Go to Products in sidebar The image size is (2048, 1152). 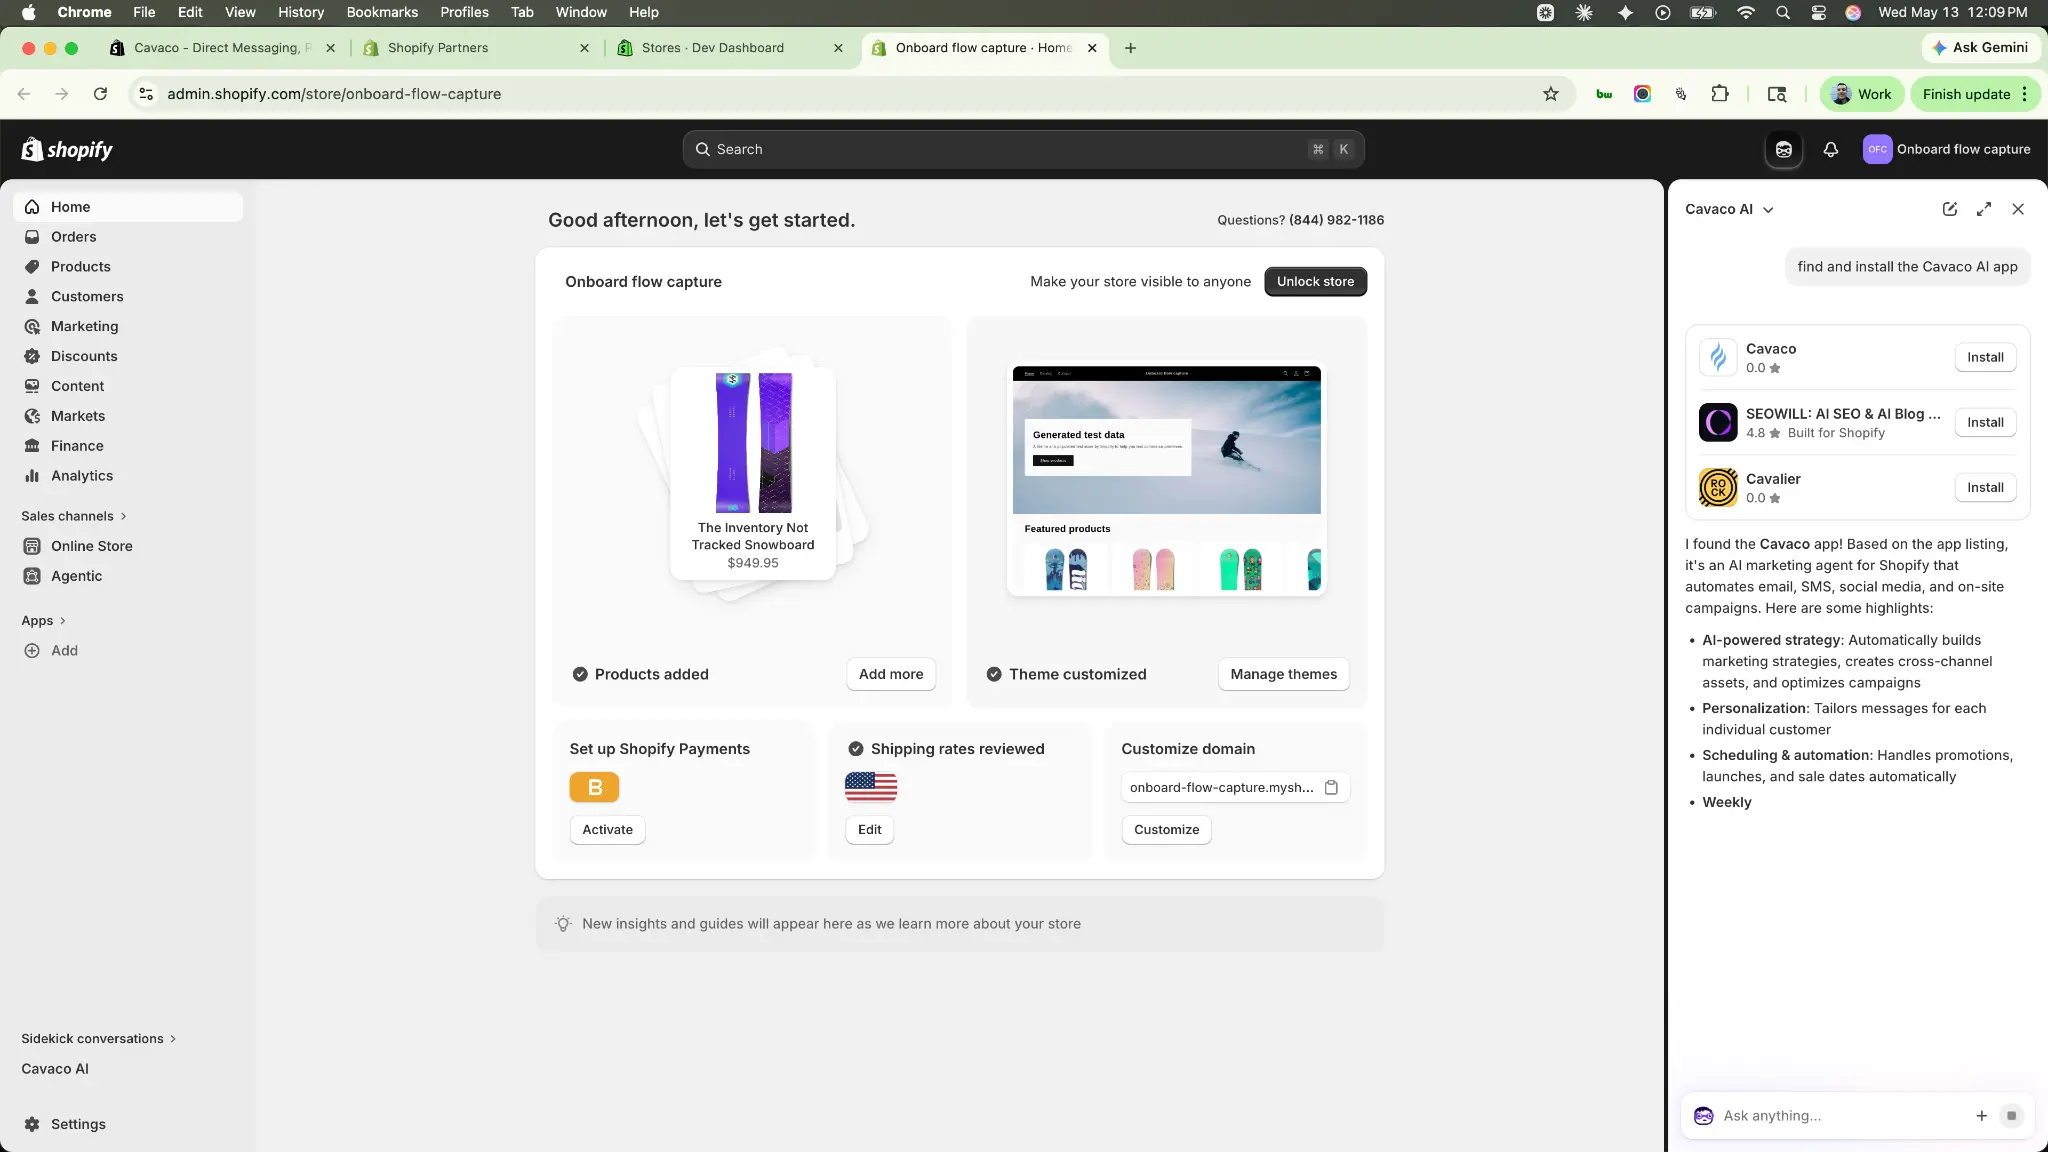(128, 267)
